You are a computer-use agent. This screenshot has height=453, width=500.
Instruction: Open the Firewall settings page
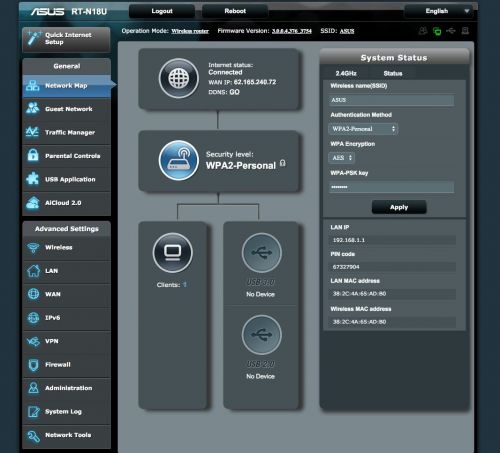pos(66,365)
